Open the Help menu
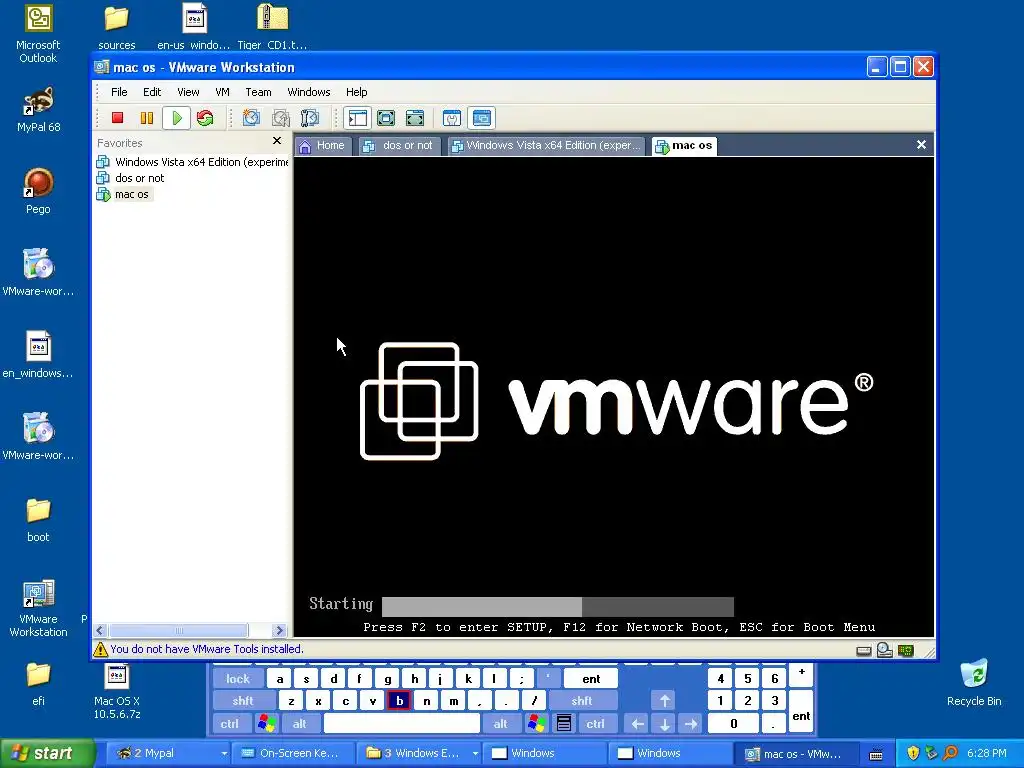The width and height of the screenshot is (1024, 768). [x=357, y=92]
